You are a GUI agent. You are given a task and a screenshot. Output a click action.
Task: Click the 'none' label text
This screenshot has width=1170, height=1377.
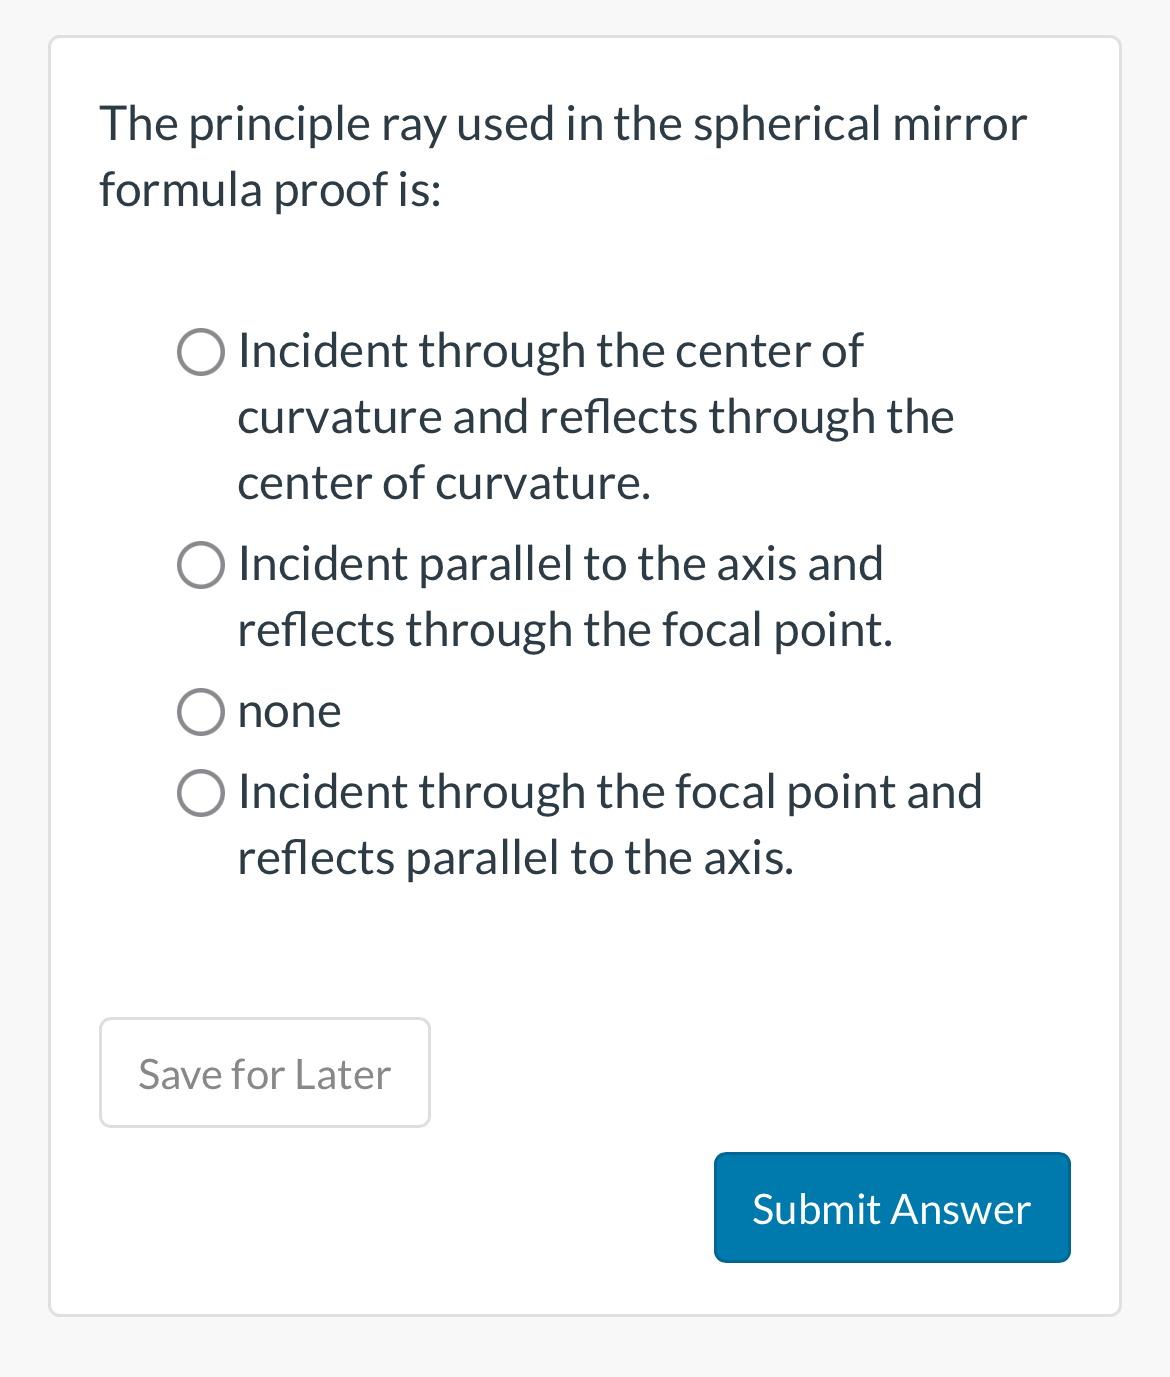(x=289, y=712)
